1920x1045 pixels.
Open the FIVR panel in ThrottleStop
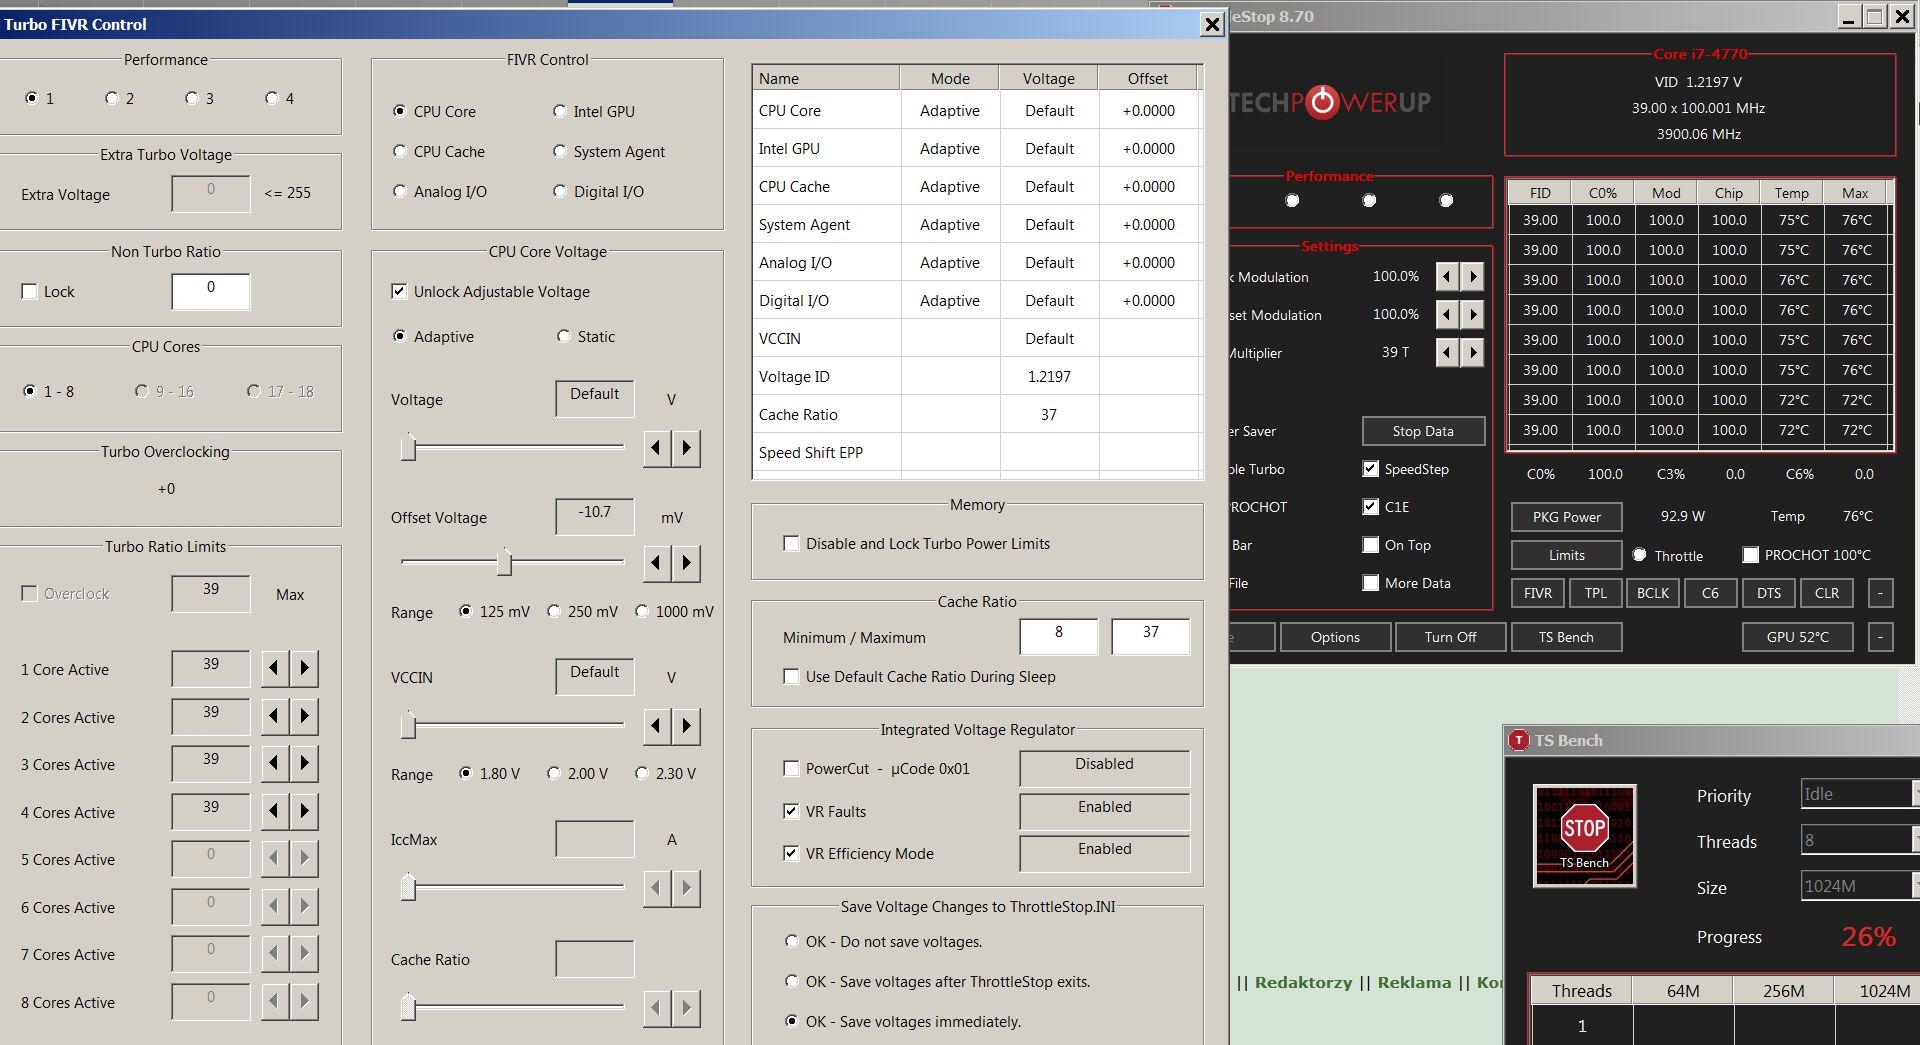(x=1538, y=593)
